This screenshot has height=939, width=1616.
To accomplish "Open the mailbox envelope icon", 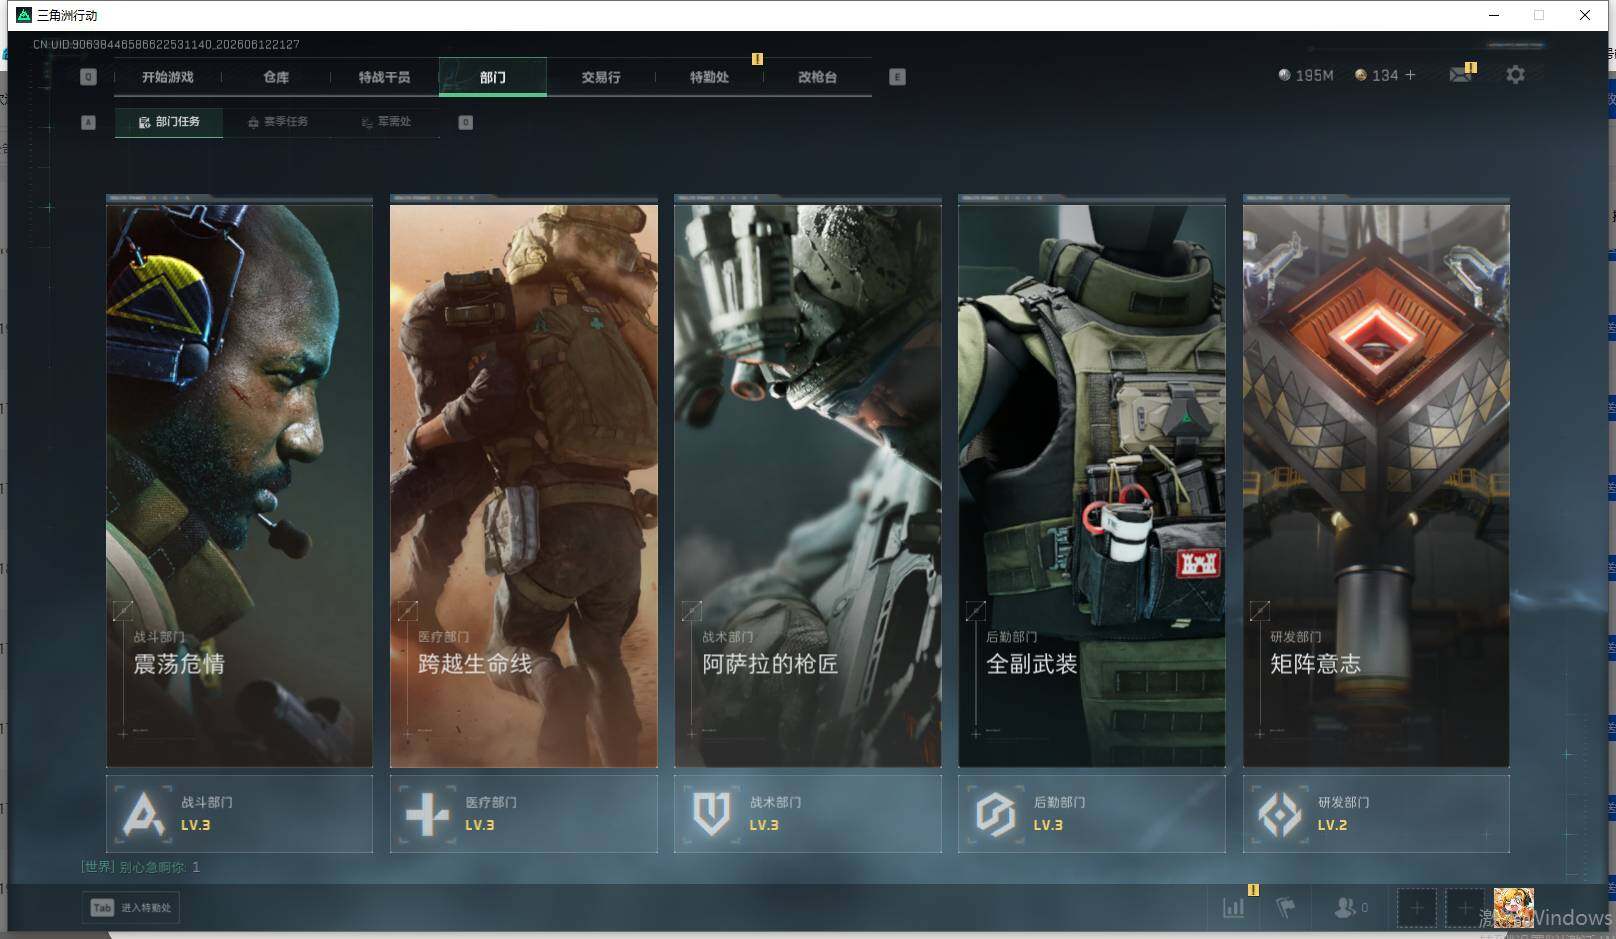I will (1461, 75).
